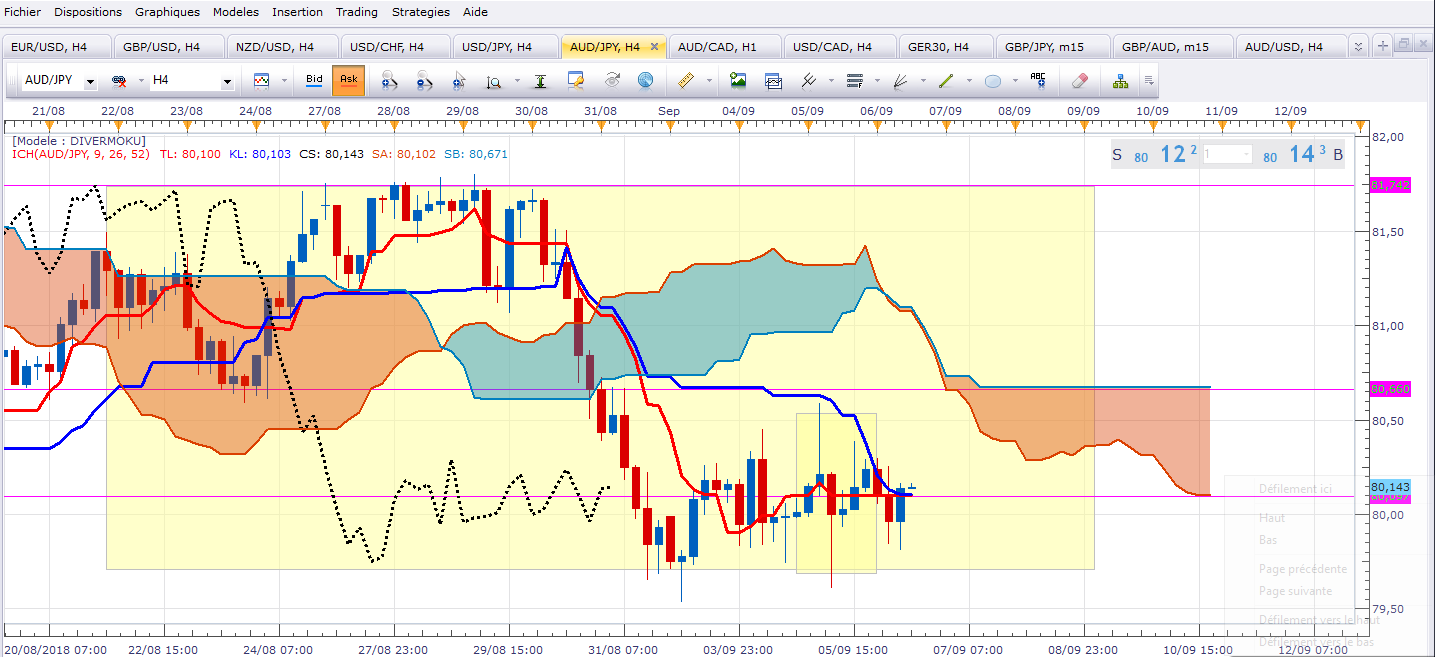Open the Trading menu
This screenshot has width=1435, height=657.
click(x=357, y=12)
